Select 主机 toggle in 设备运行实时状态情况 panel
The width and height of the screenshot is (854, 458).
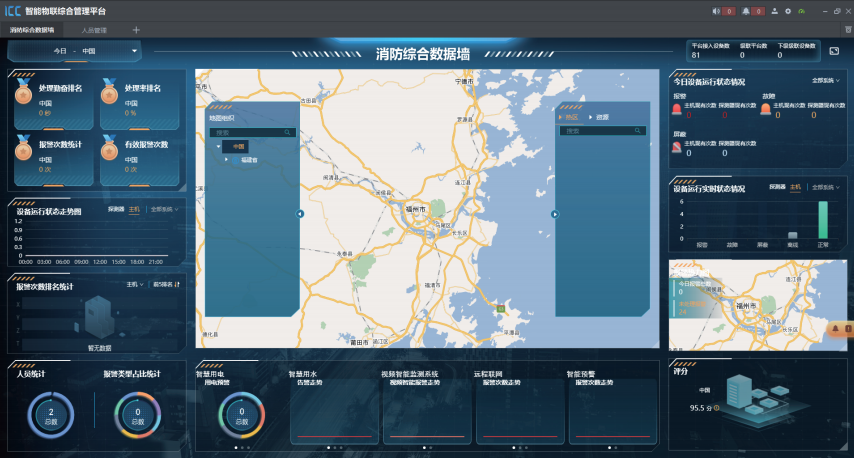coord(796,187)
